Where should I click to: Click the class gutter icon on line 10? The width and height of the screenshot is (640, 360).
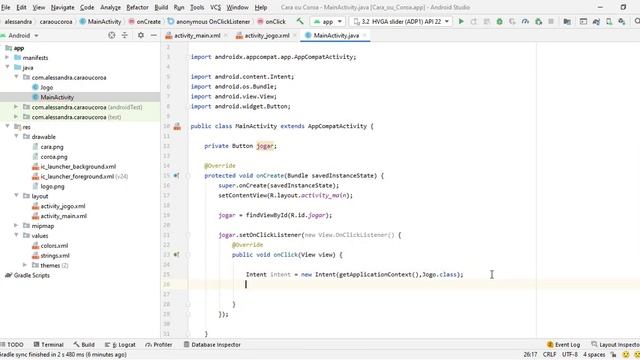pyautogui.click(x=177, y=127)
